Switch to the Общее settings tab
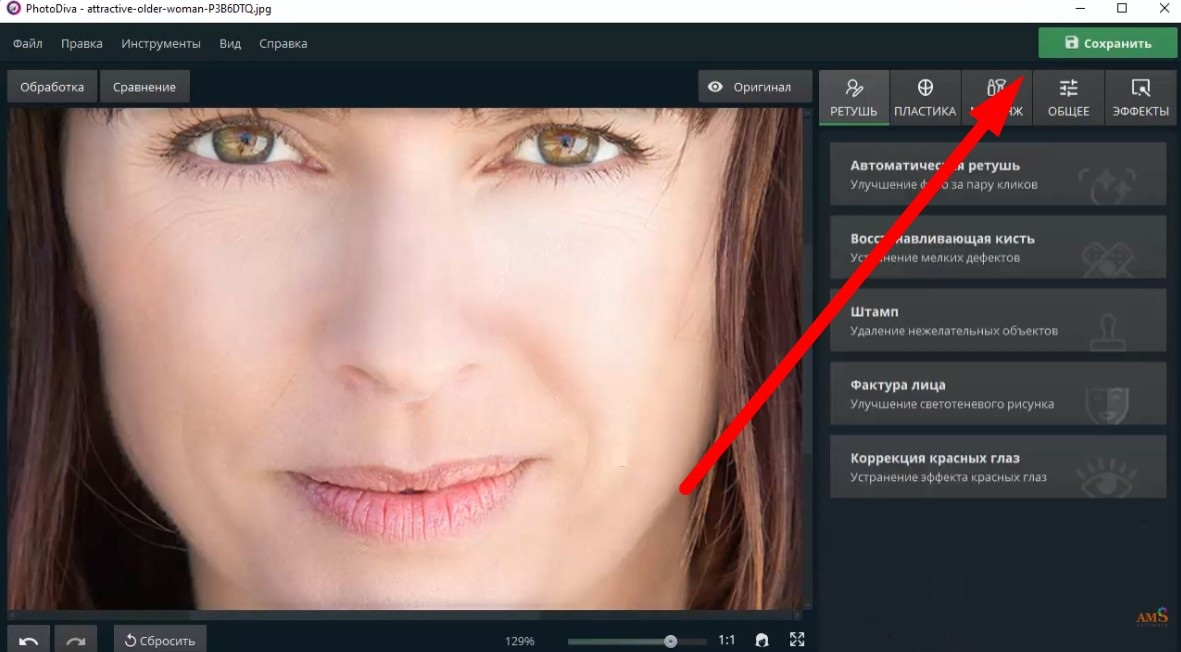The width and height of the screenshot is (1181, 652). [x=1068, y=98]
